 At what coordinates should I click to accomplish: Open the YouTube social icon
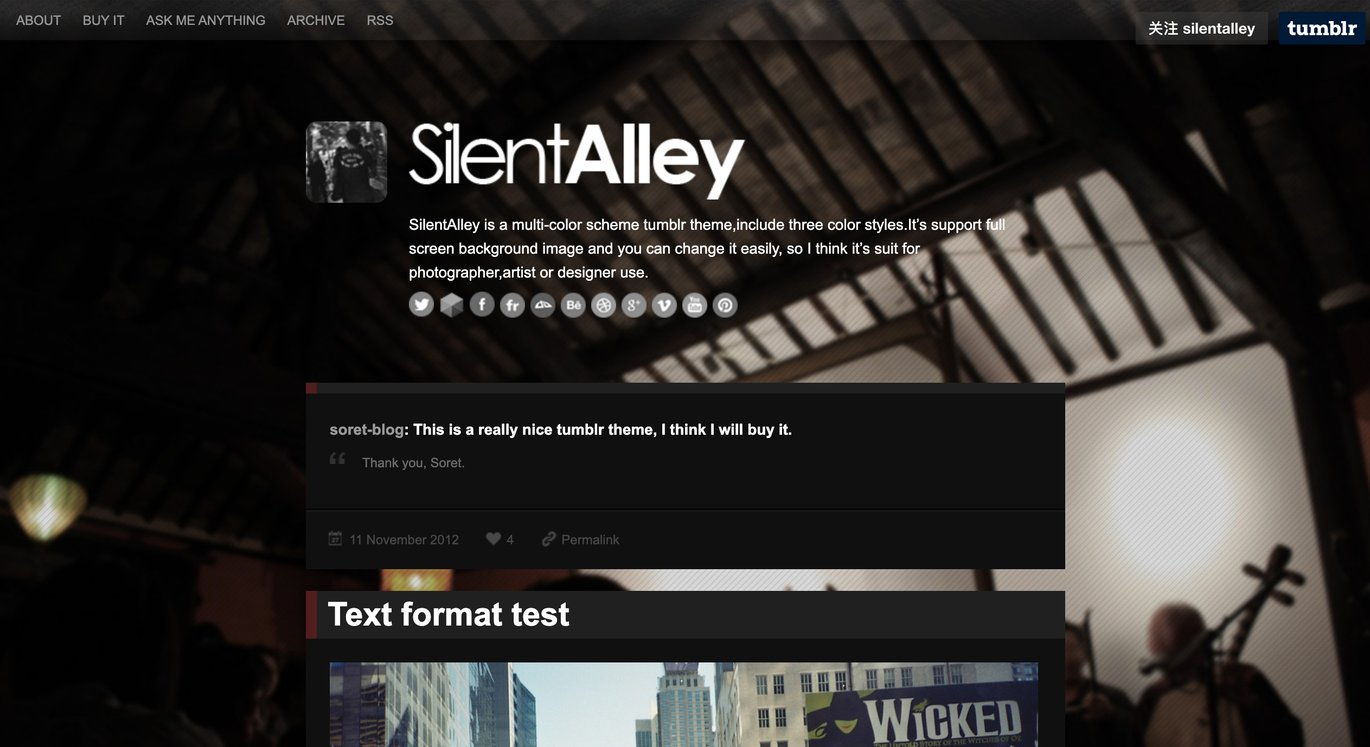point(694,305)
